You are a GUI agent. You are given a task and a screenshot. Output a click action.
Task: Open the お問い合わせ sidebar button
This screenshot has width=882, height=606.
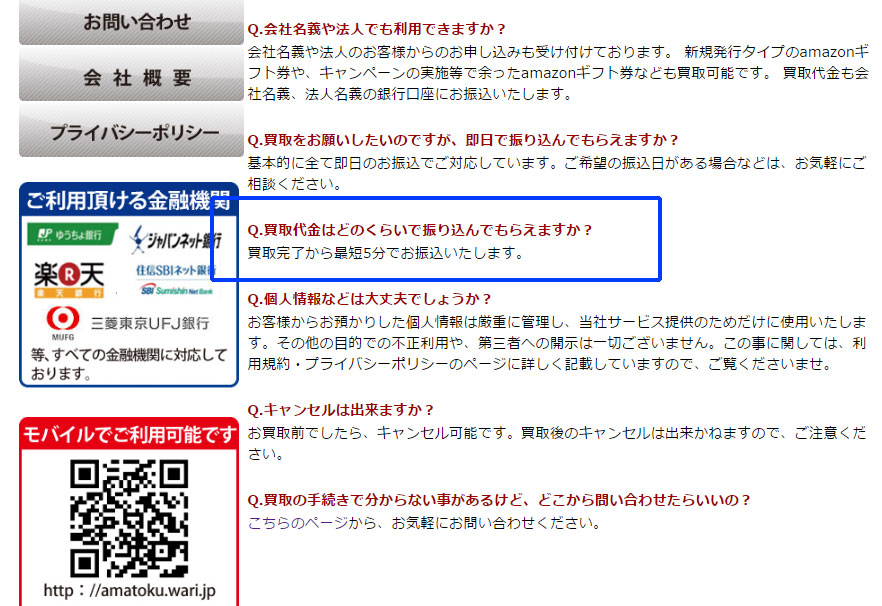[131, 22]
